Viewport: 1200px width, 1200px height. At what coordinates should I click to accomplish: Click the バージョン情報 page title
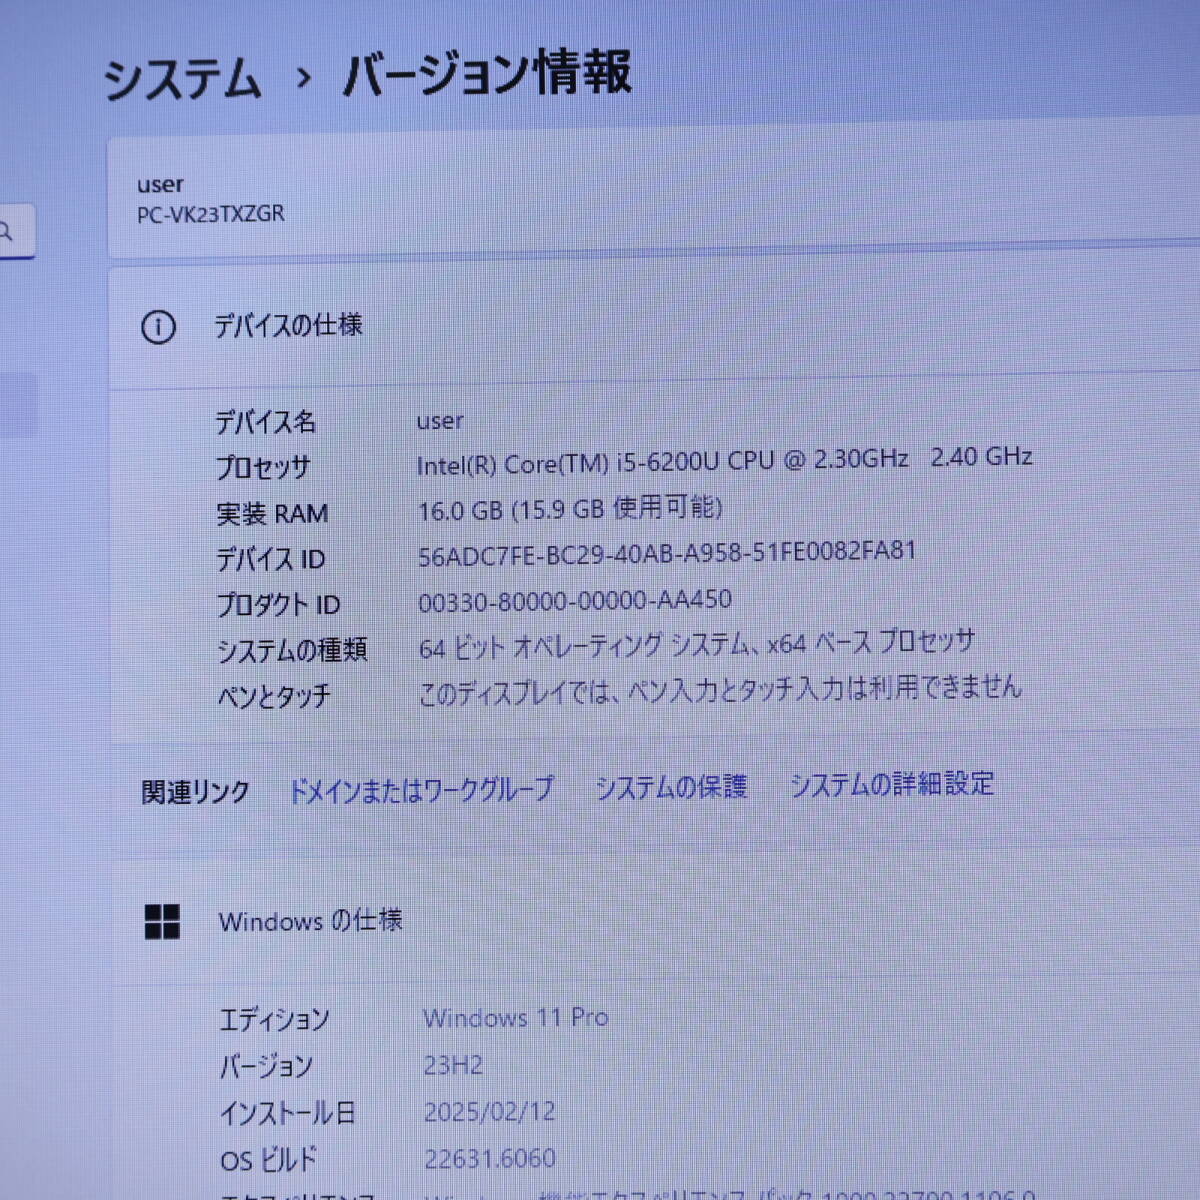487,73
